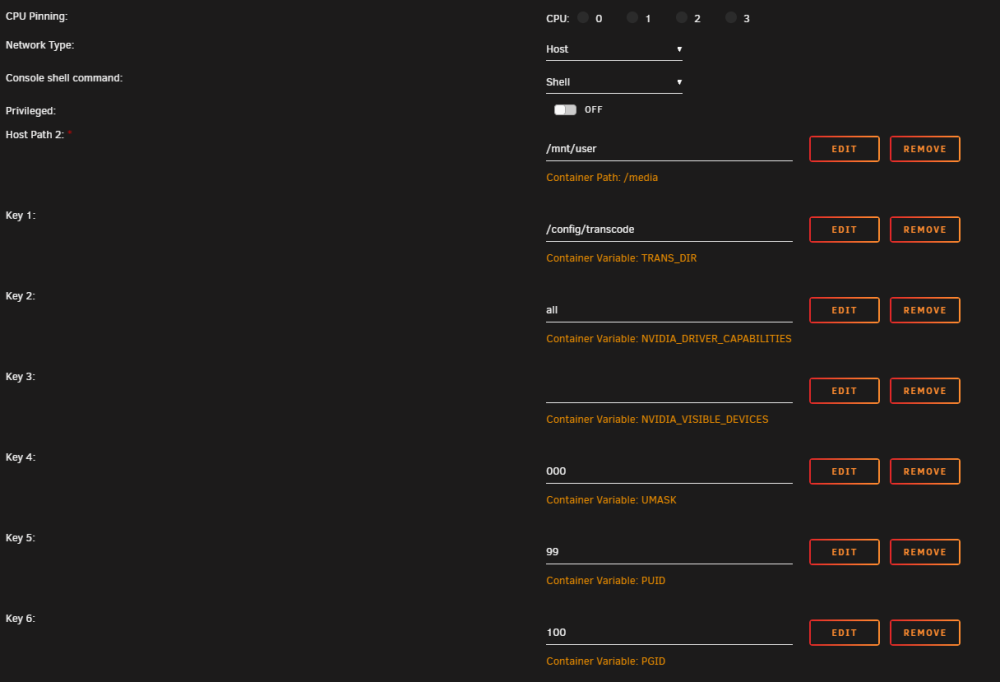
Task: Click 'Container Variable: UMASK' text
Action: [x=611, y=500]
